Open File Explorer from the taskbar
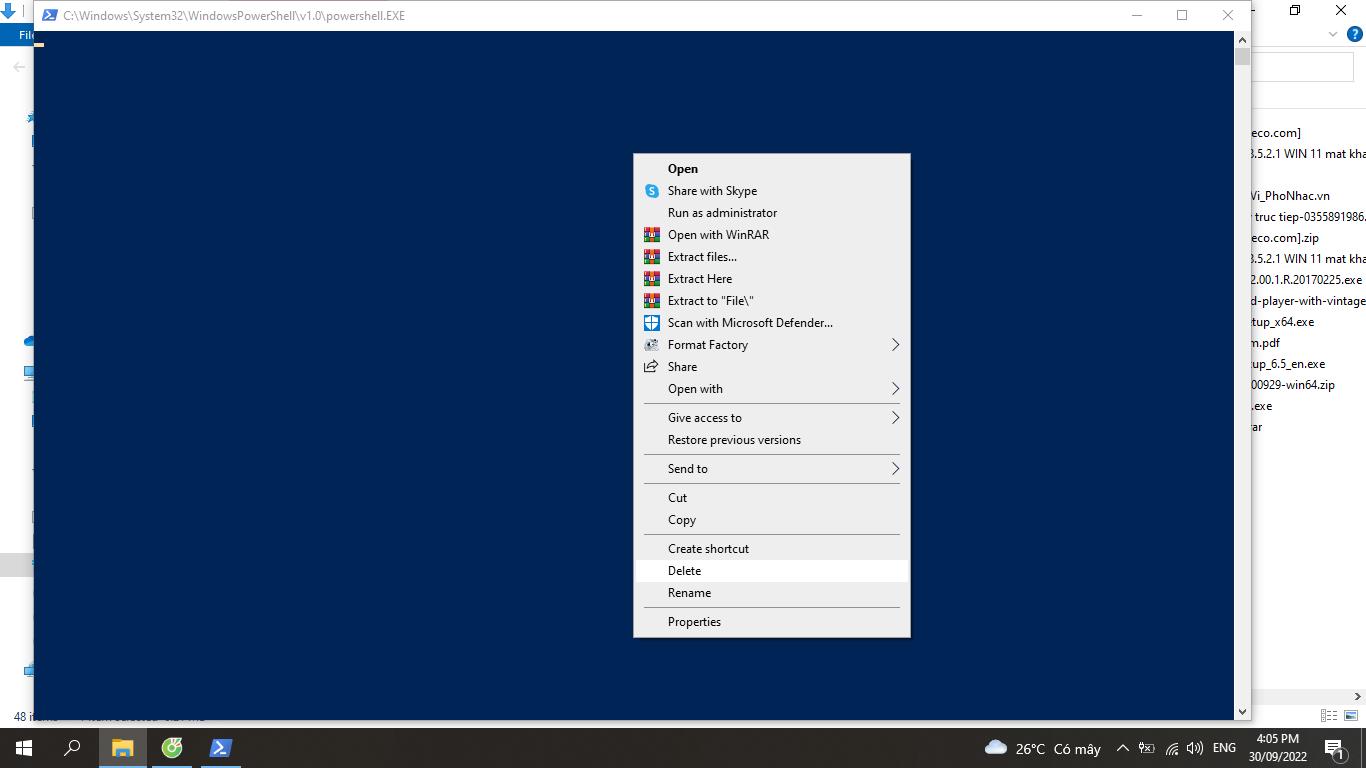The height and width of the screenshot is (768, 1366). coord(122,748)
